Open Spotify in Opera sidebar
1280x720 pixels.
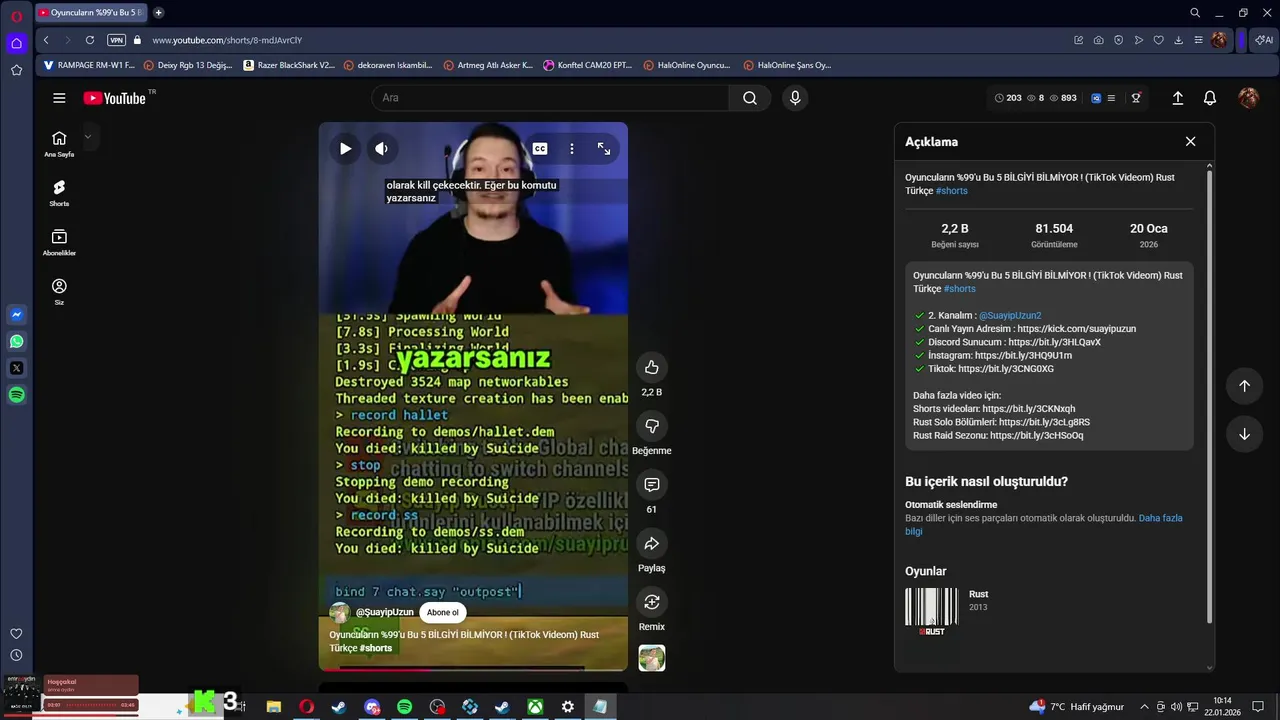coord(16,395)
